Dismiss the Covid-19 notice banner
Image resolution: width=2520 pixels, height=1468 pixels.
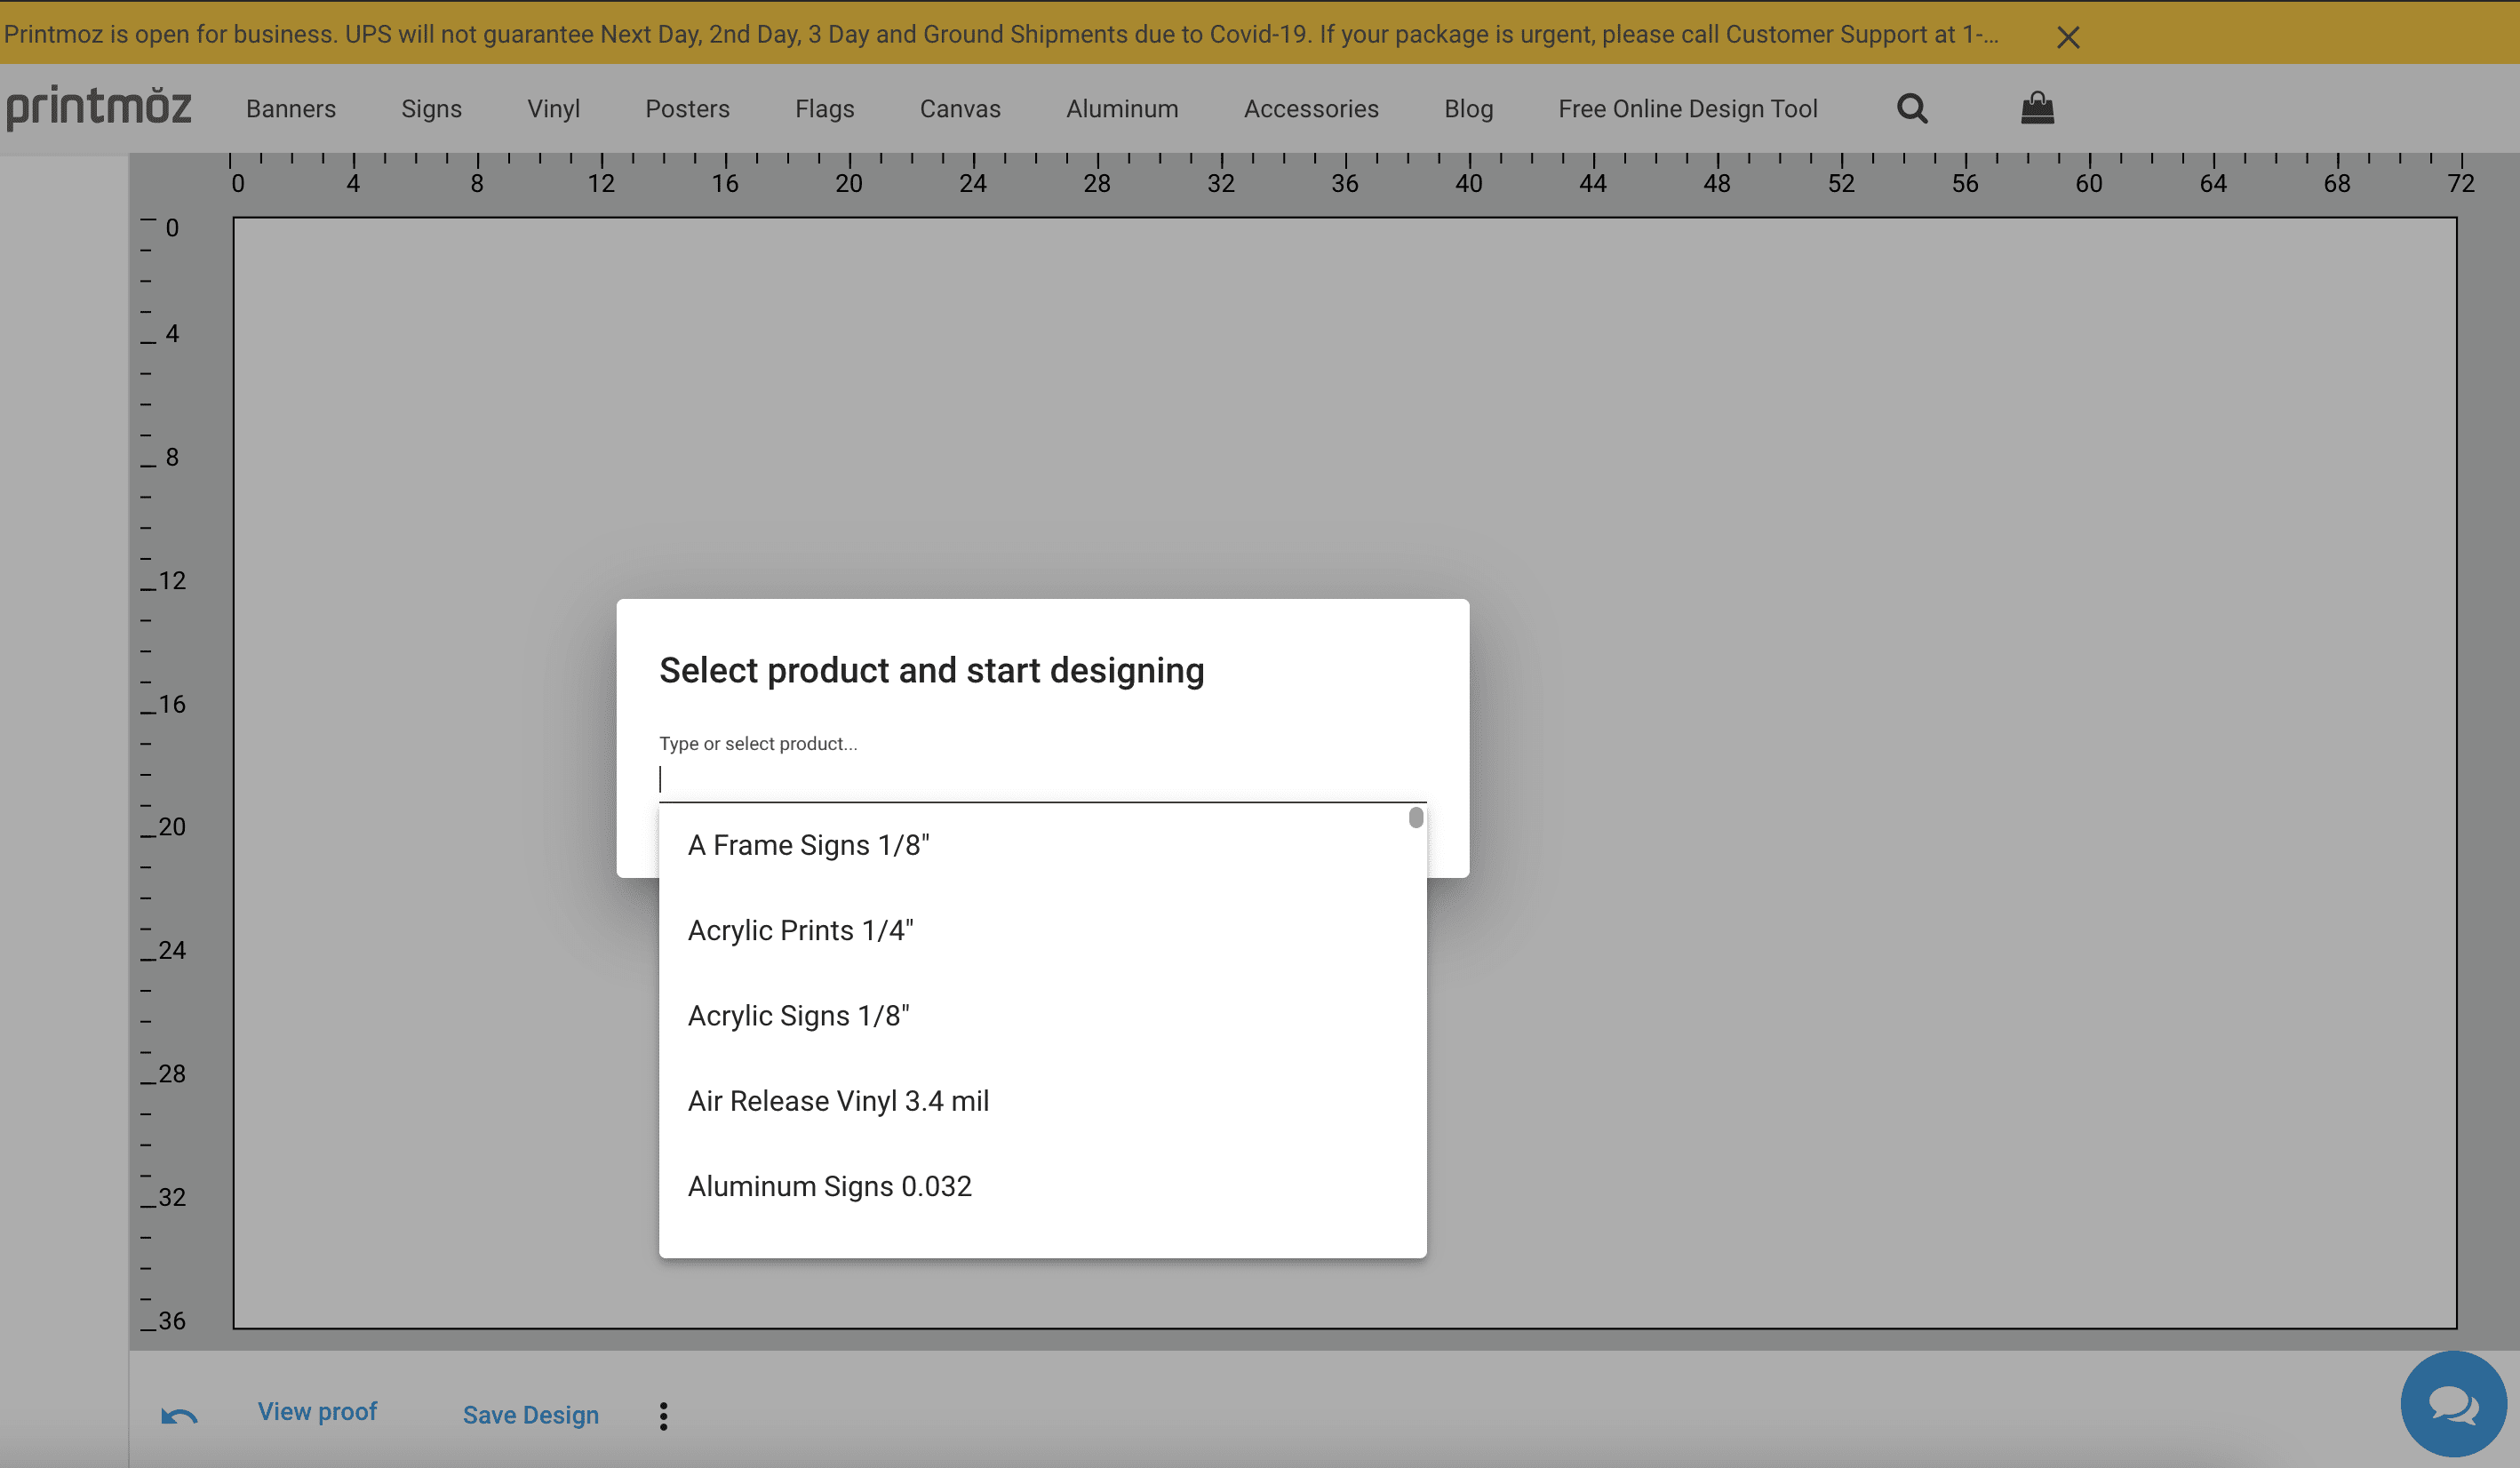[x=2067, y=38]
